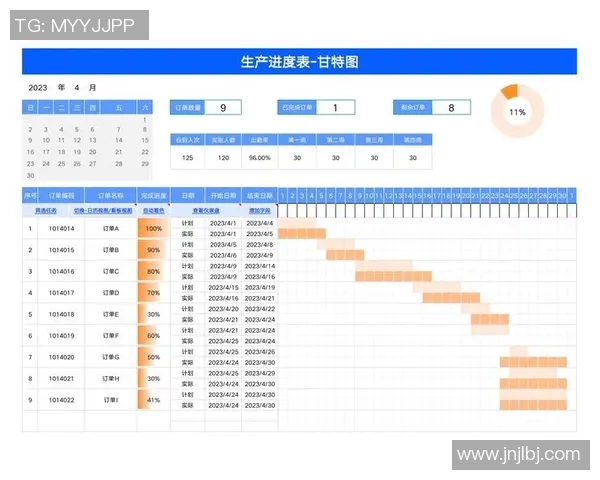
Task: Click the year cell 2023
Action: pyautogui.click(x=38, y=88)
